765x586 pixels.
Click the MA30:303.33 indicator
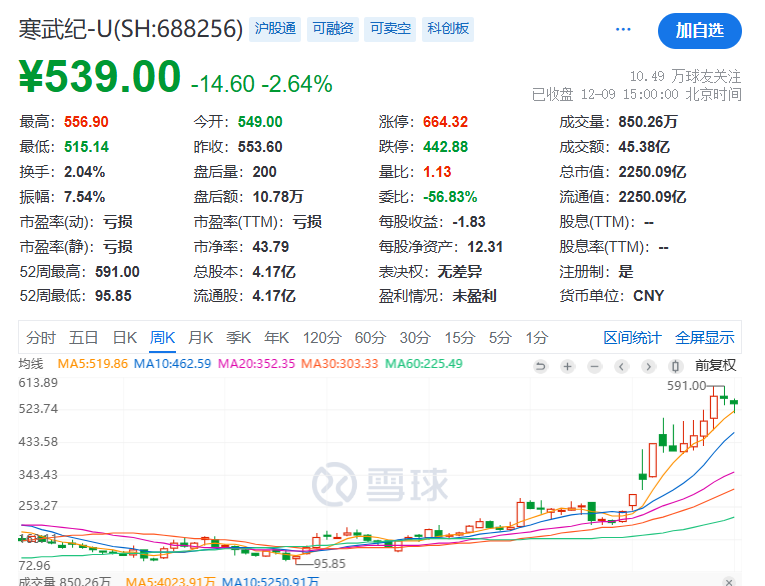click(340, 364)
